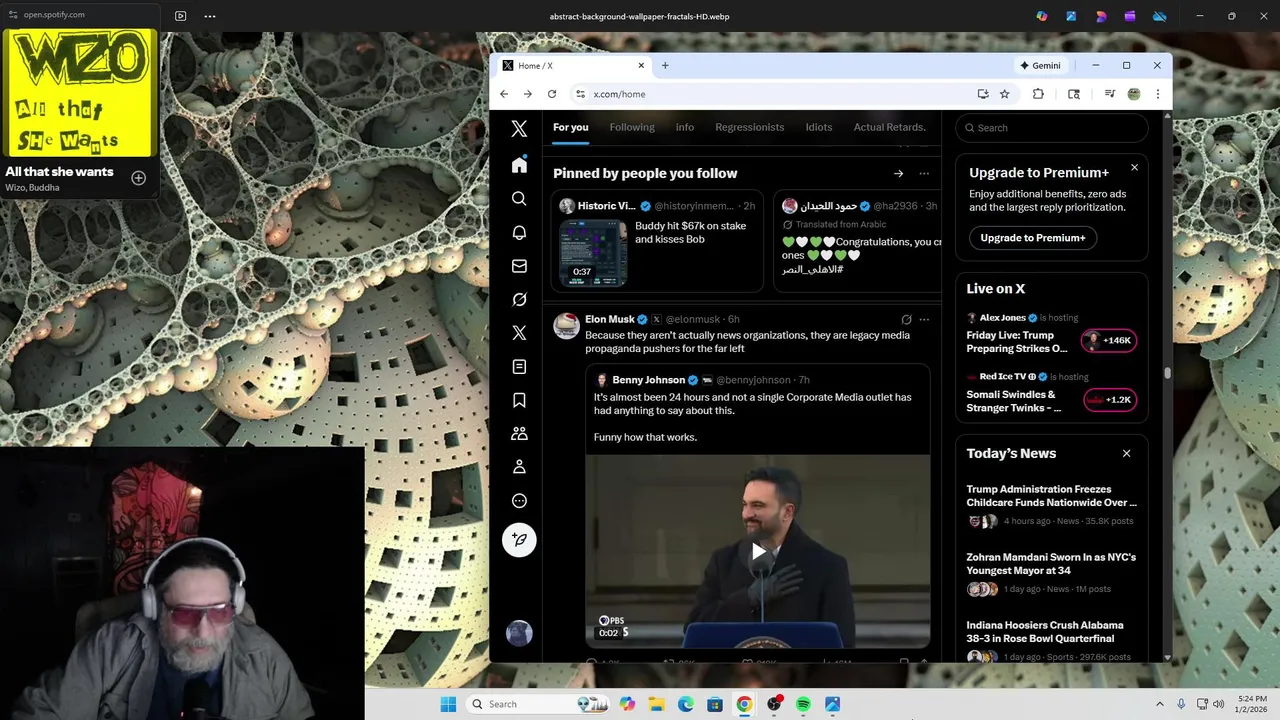
Task: Join Red Ice TV live +1.2K
Action: [1109, 399]
